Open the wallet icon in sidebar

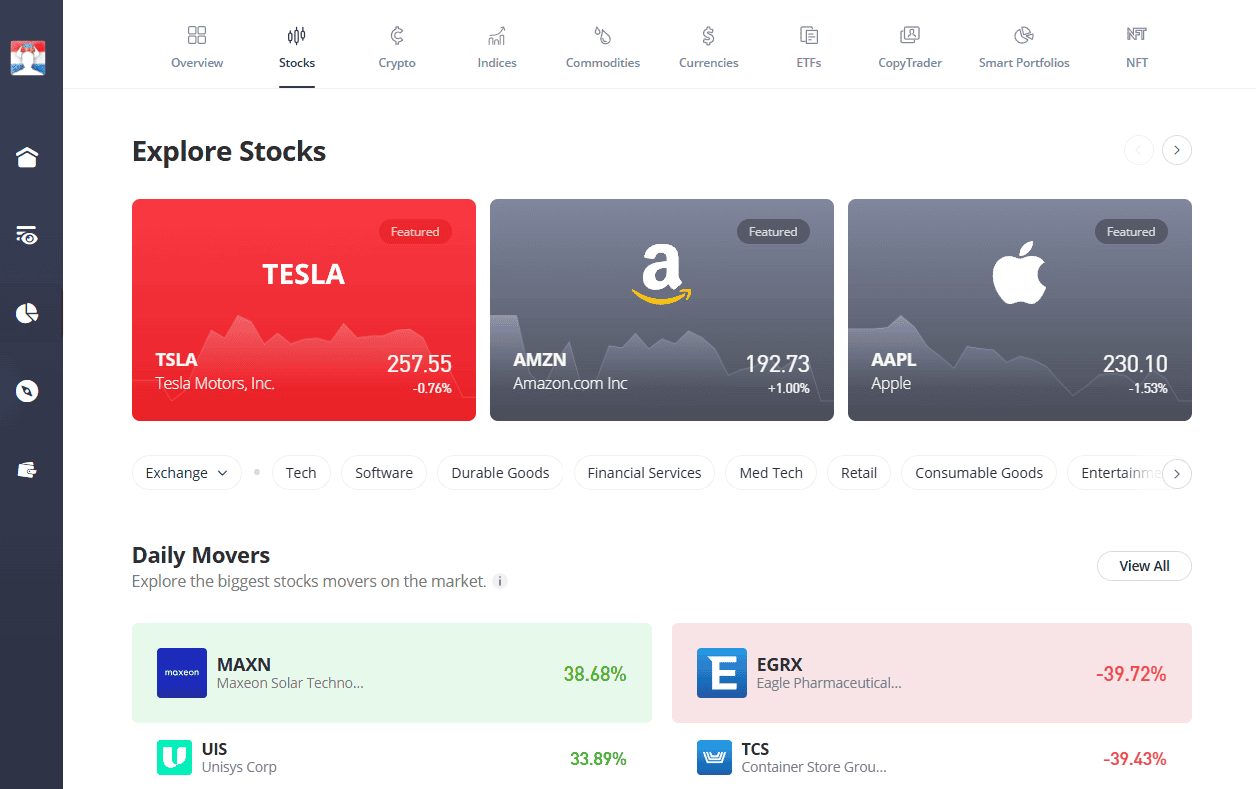[27, 469]
